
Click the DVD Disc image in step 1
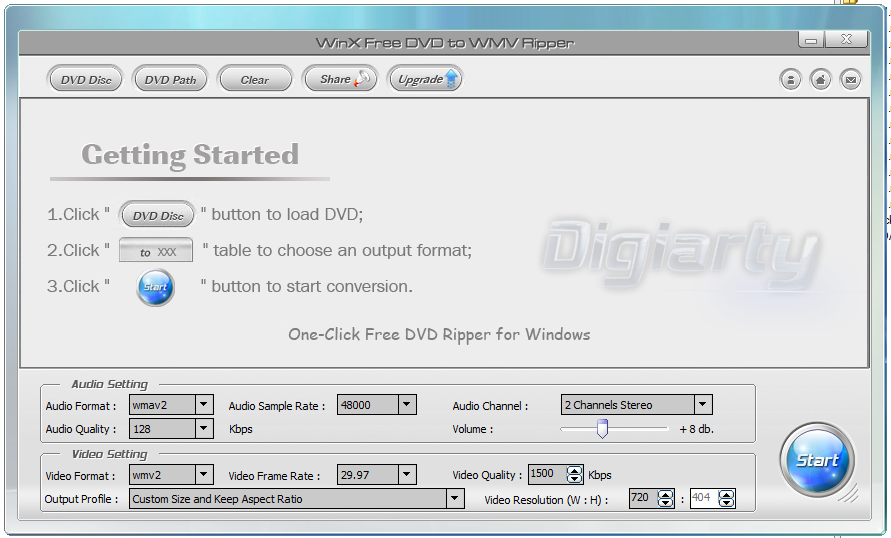tap(157, 215)
